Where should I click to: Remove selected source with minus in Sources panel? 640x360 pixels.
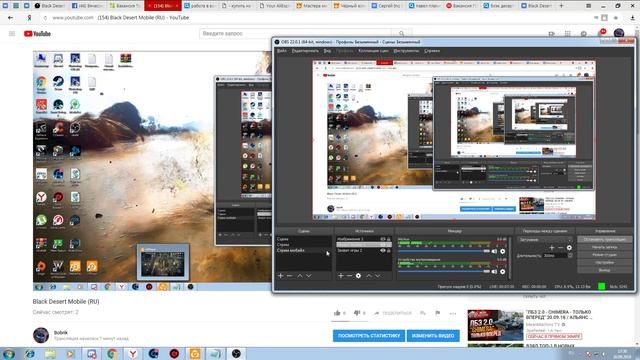[x=349, y=276]
